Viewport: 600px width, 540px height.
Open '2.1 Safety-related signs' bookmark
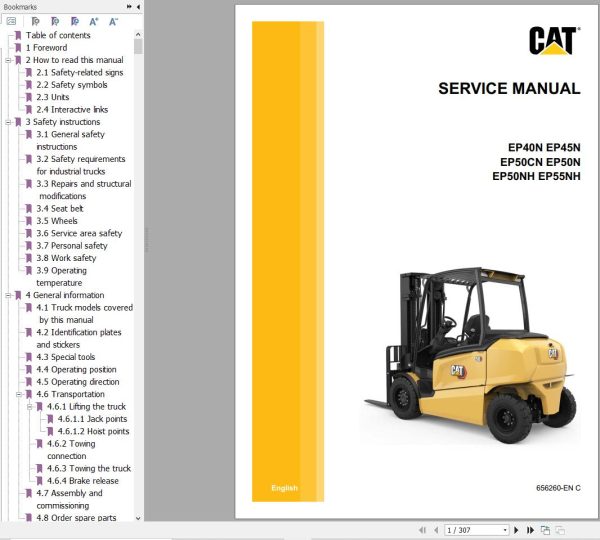[80, 72]
